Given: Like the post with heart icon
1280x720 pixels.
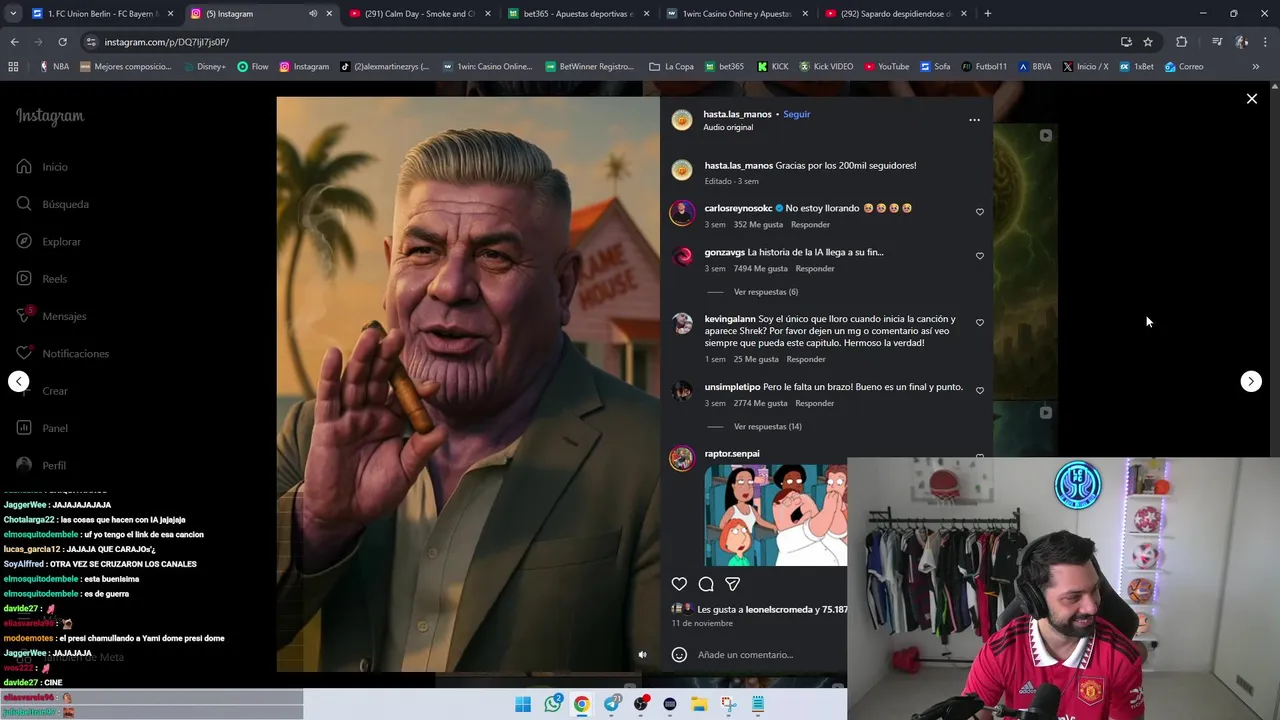Looking at the screenshot, I should pyautogui.click(x=679, y=584).
